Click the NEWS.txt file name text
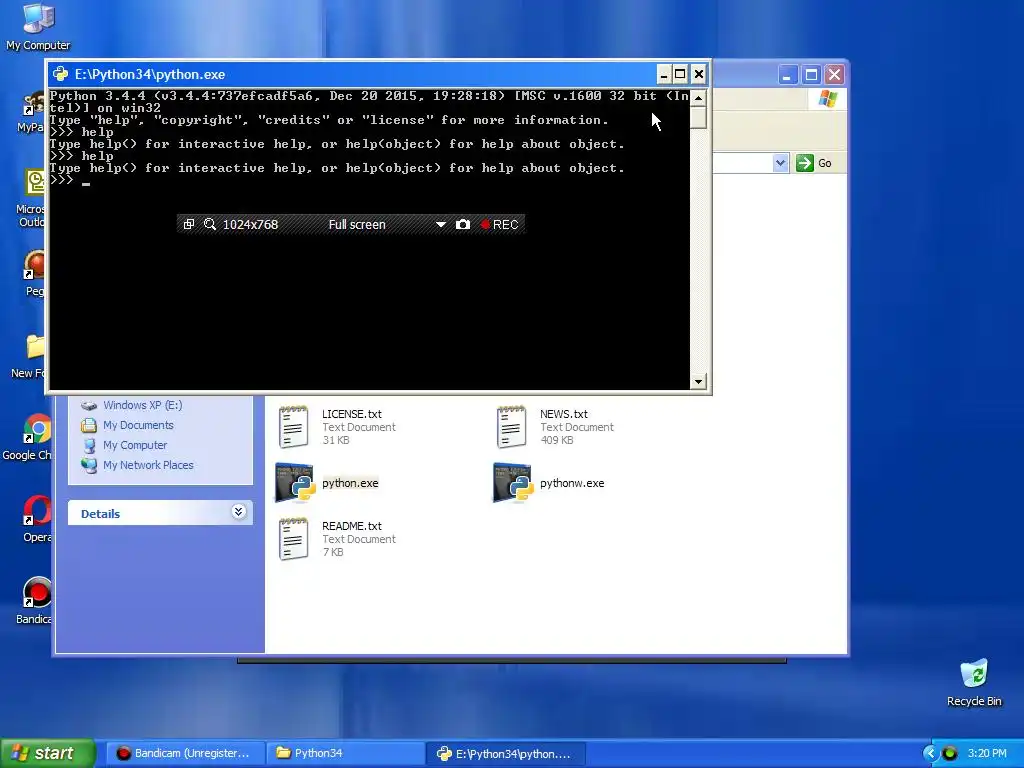Viewport: 1024px width, 768px height. 564,414
